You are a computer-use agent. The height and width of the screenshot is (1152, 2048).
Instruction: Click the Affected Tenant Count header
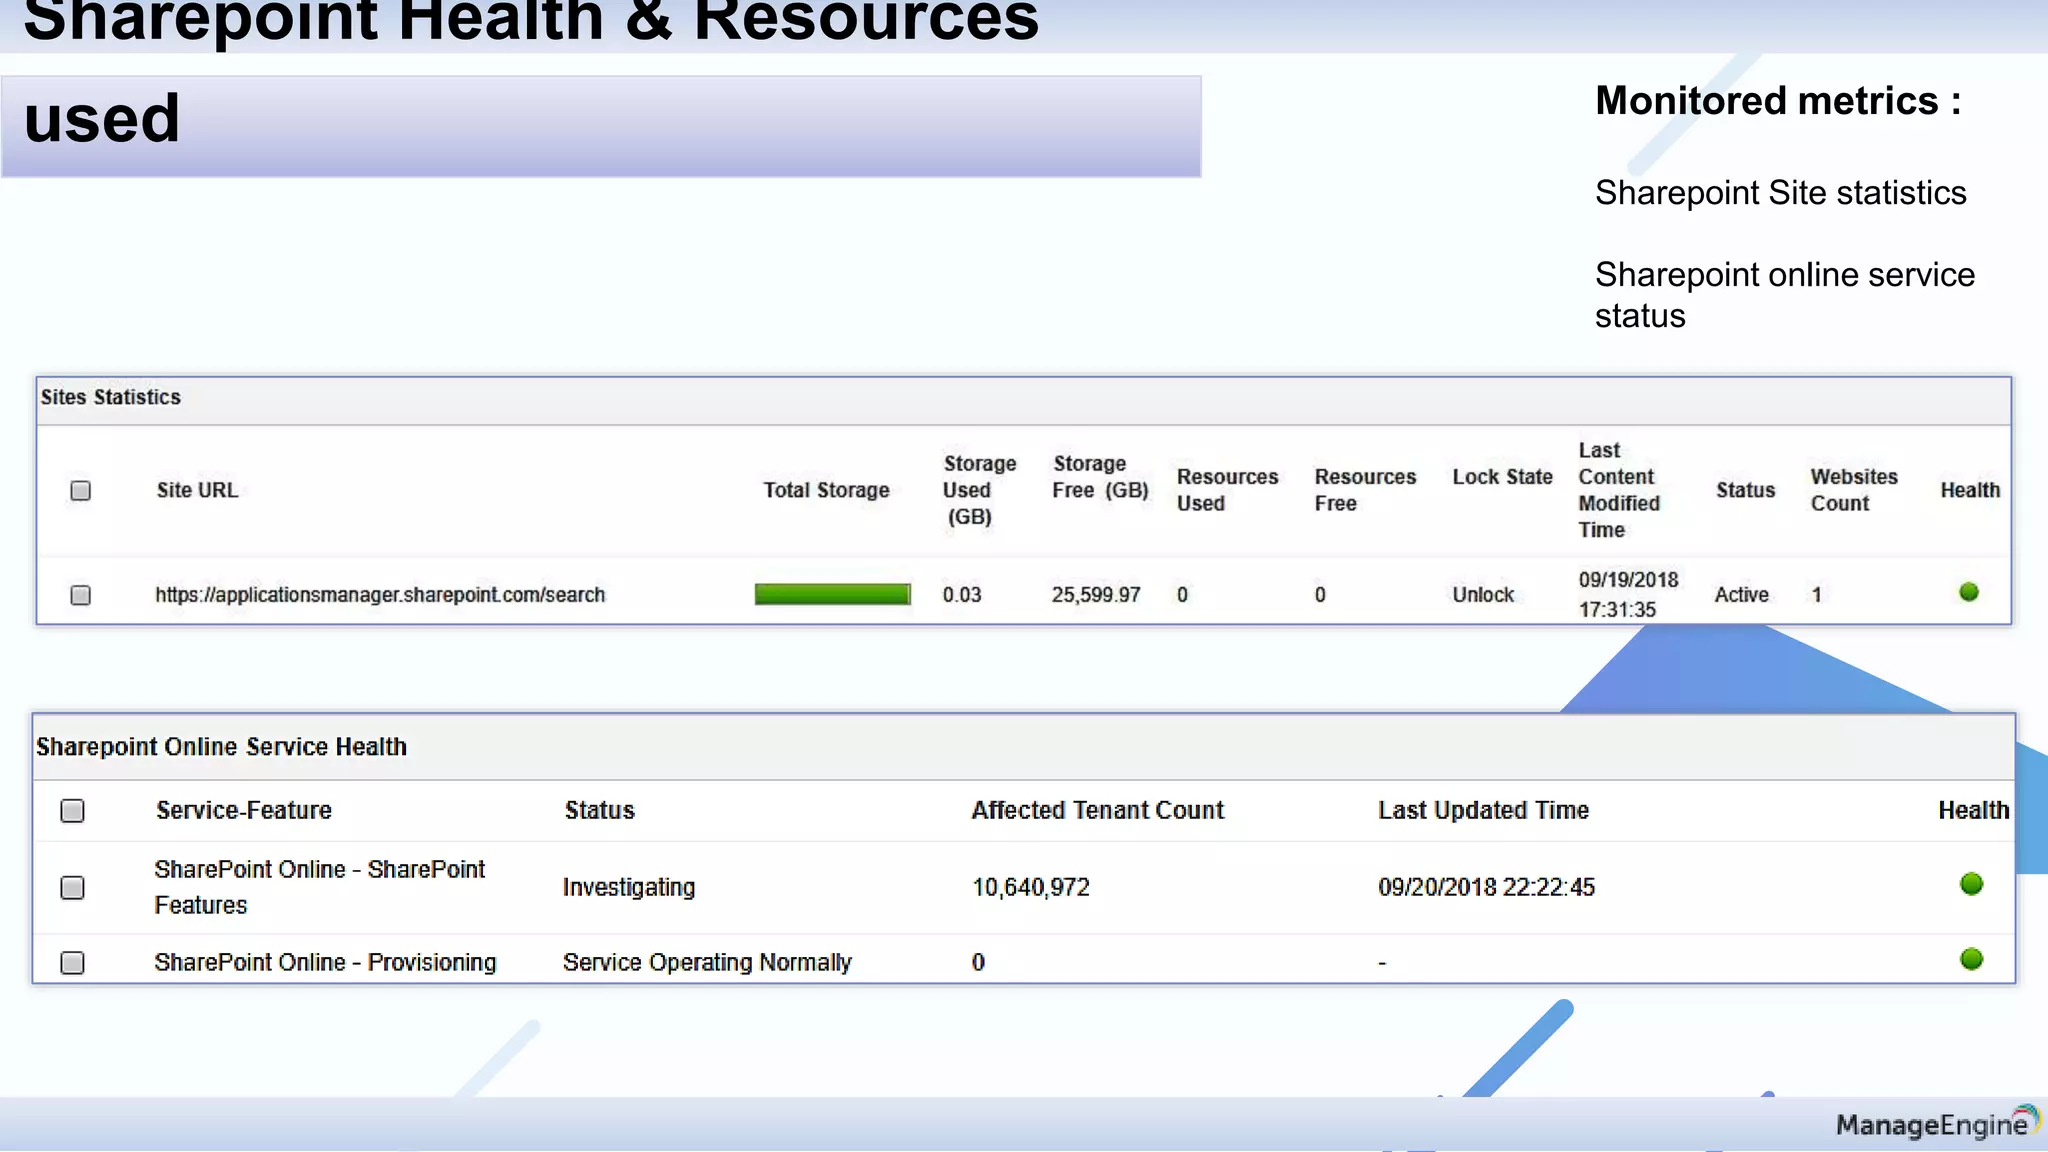[x=1097, y=810]
